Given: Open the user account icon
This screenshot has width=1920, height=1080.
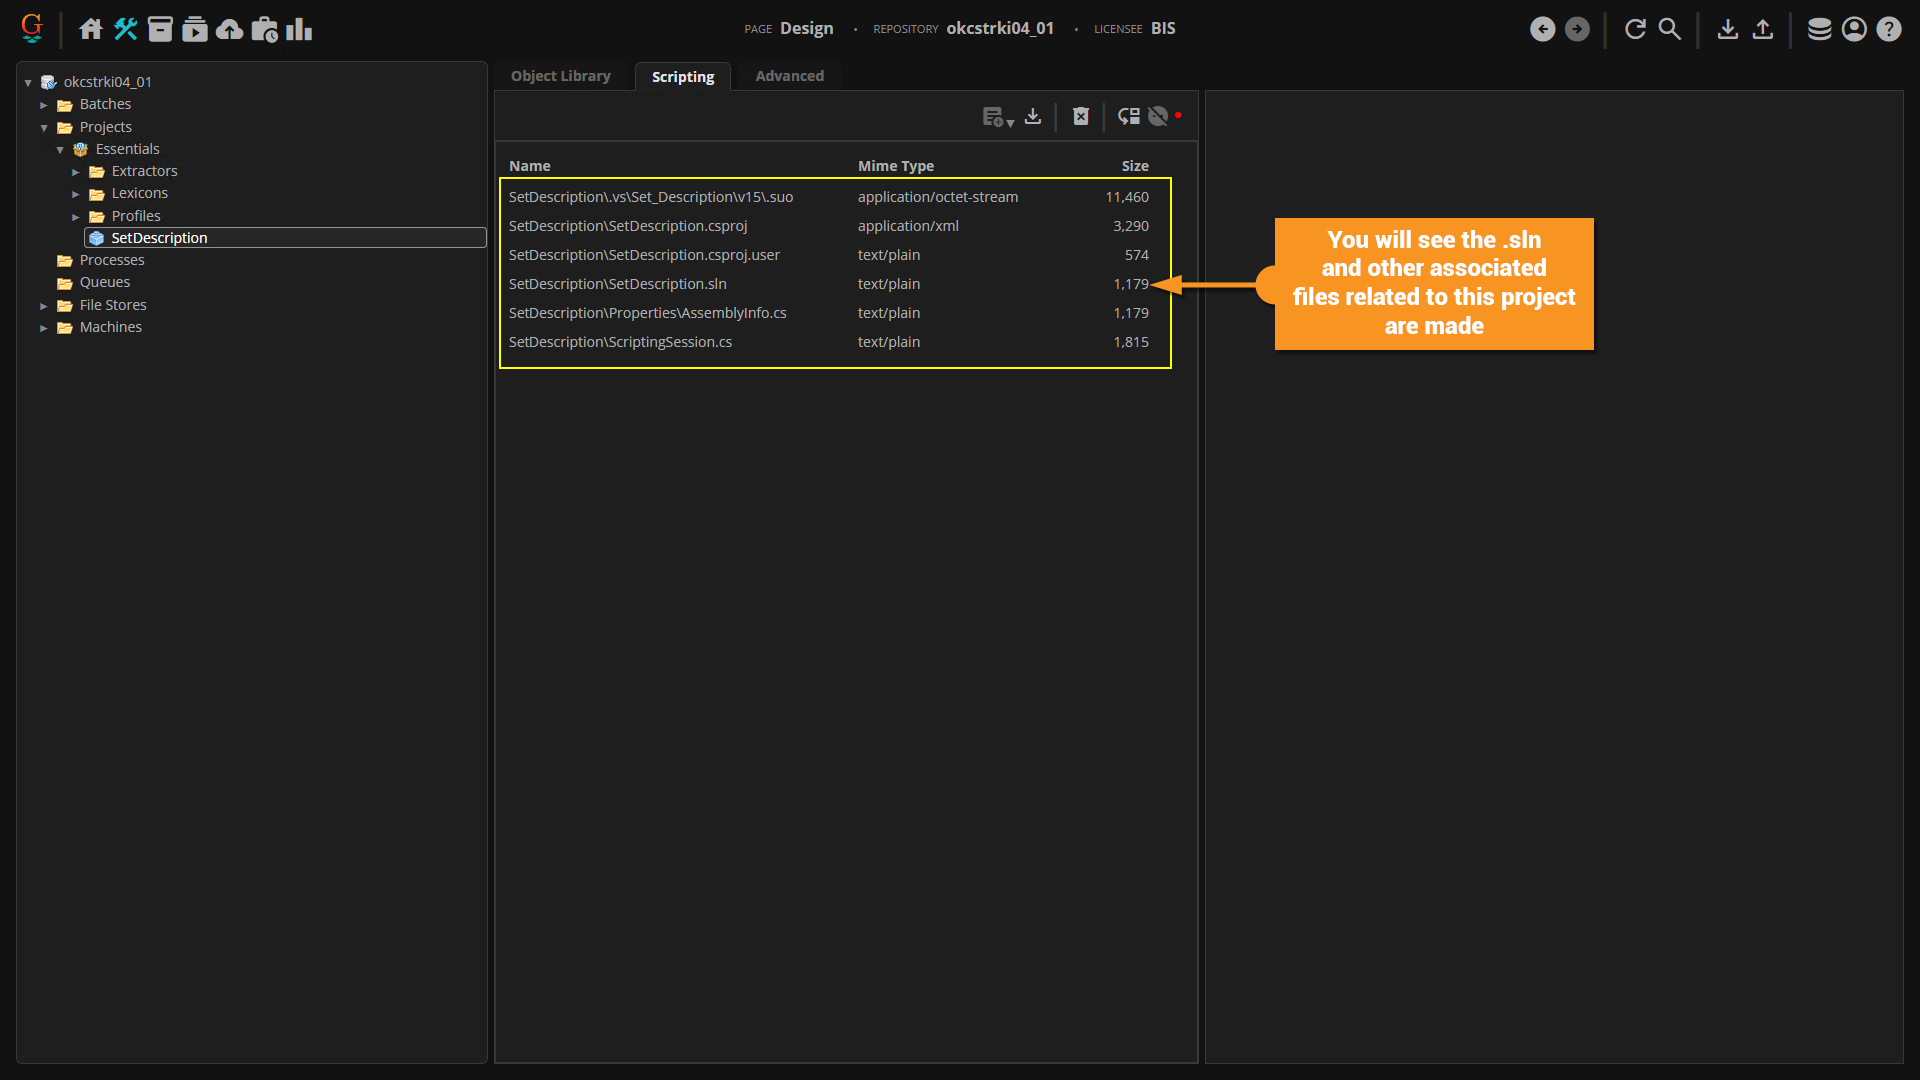Looking at the screenshot, I should pyautogui.click(x=1854, y=29).
